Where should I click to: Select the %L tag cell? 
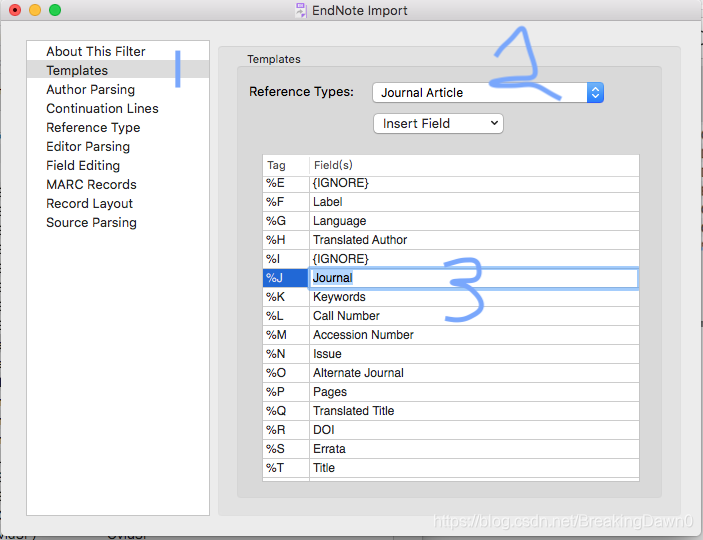tap(286, 316)
